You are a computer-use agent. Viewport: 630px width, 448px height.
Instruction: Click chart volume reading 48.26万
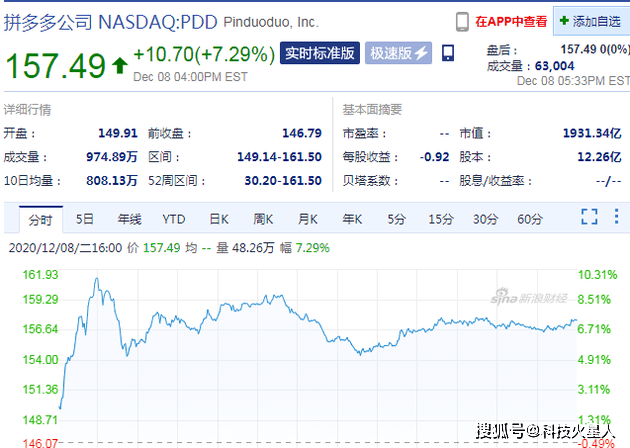point(253,248)
